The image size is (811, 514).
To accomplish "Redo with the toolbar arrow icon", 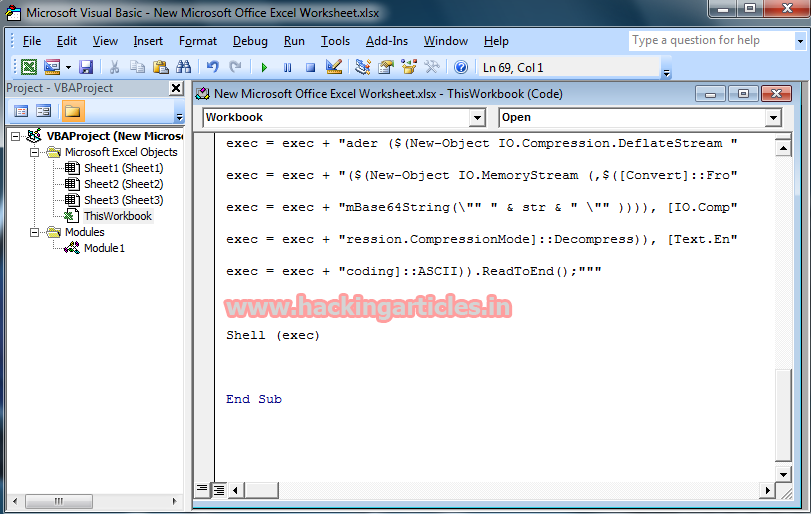I will (235, 67).
